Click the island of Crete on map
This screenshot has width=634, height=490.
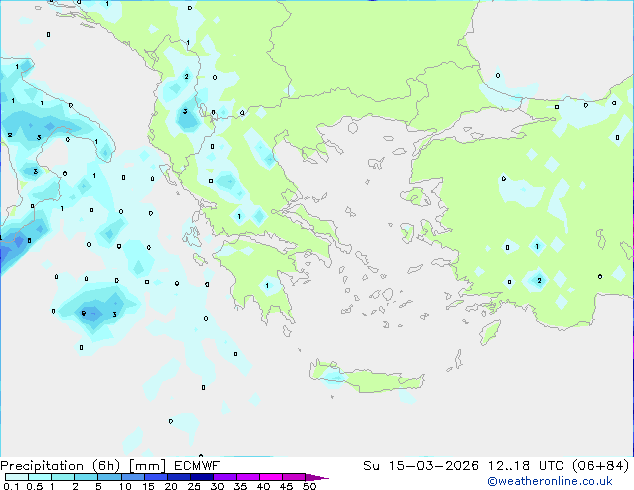pyautogui.click(x=368, y=379)
